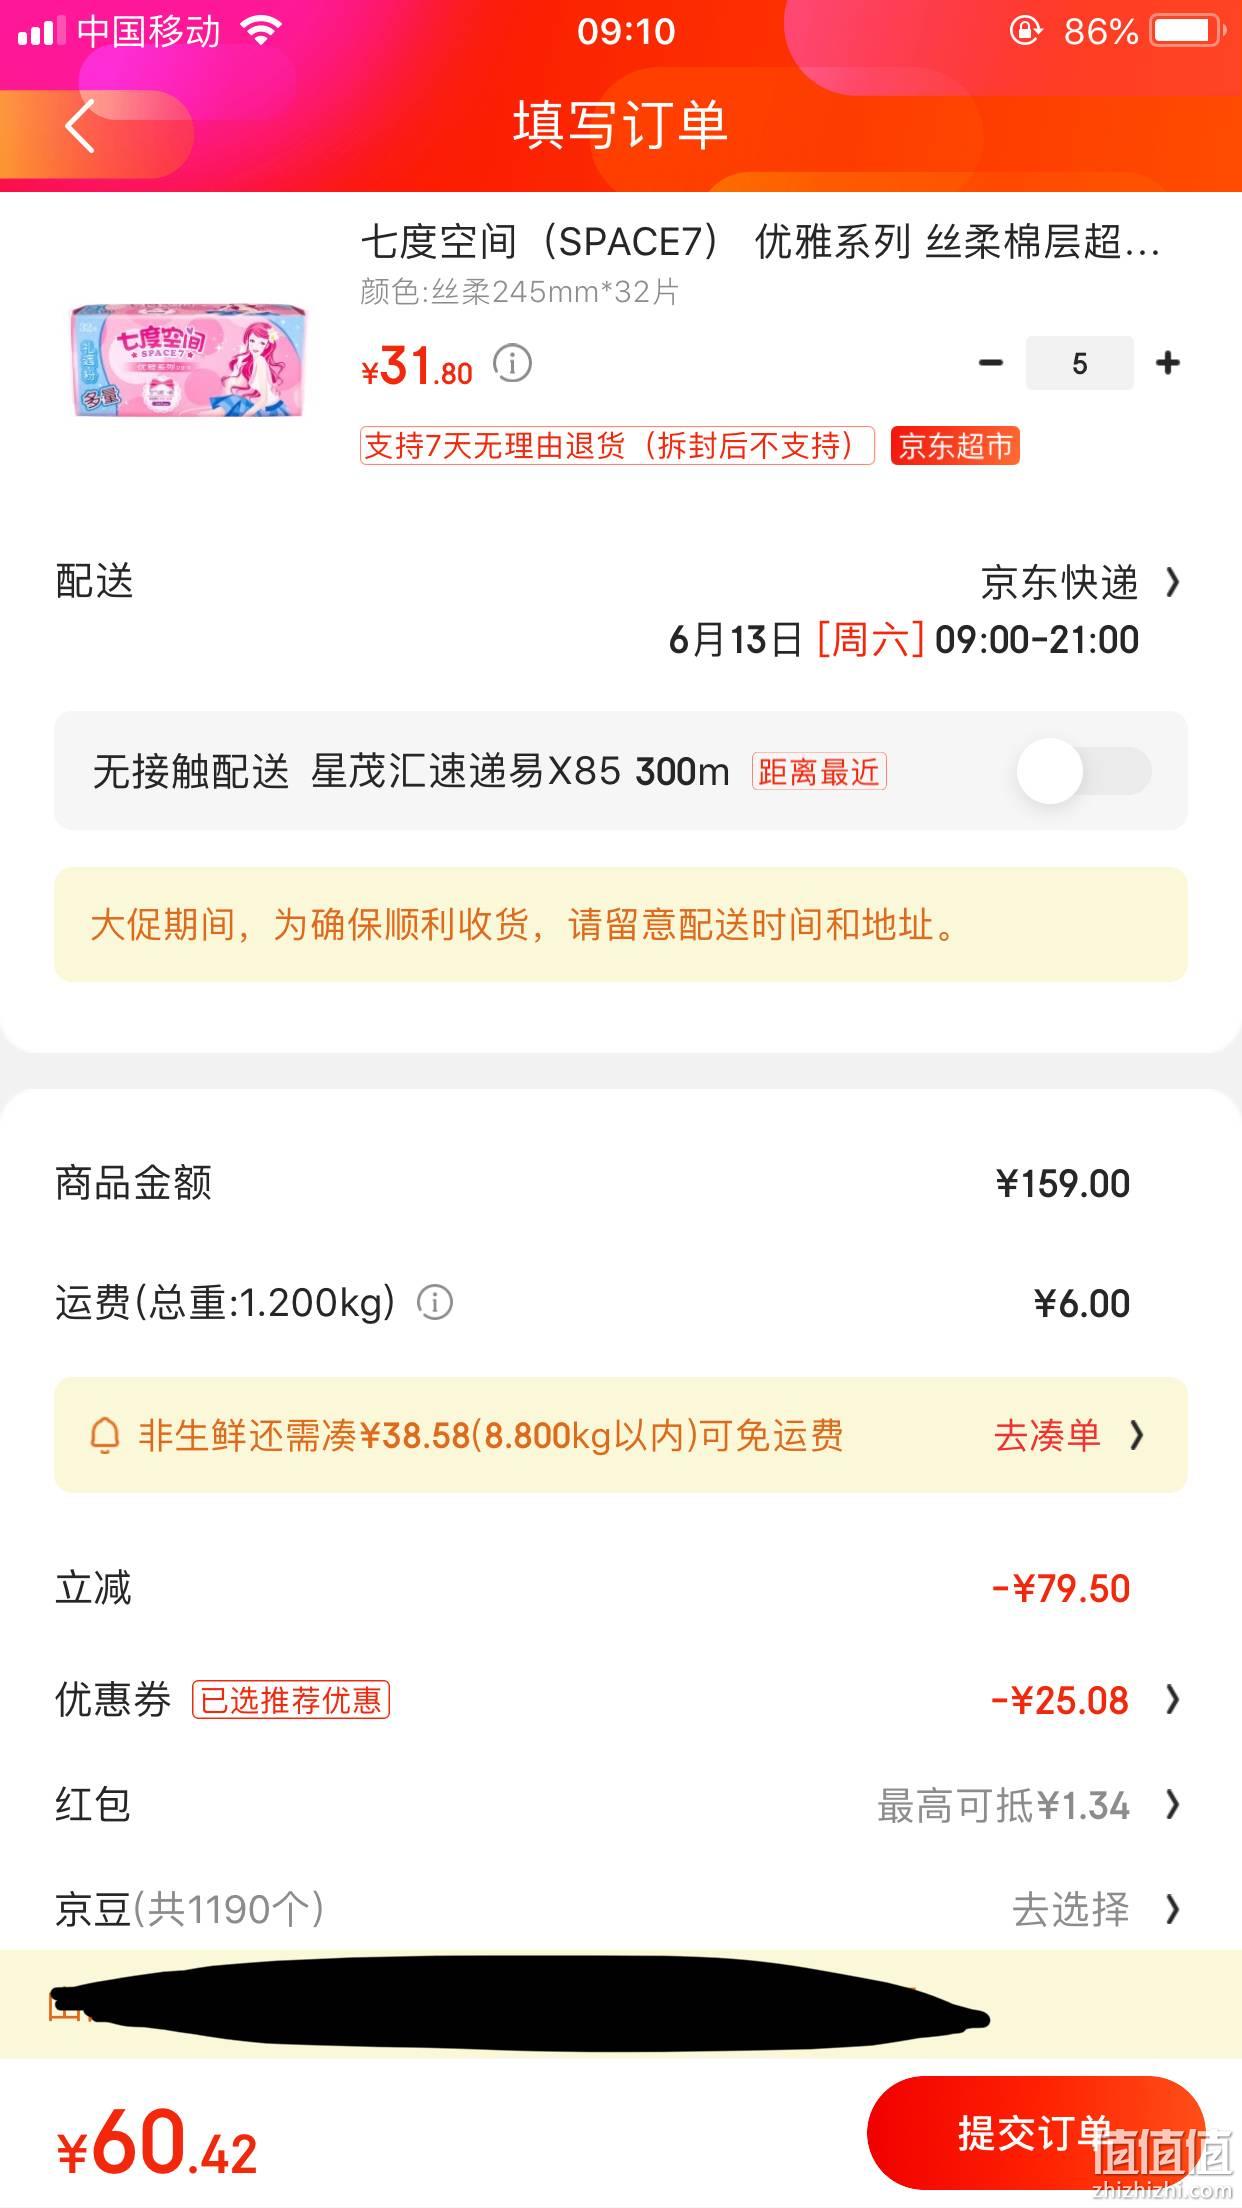Open shipping fee info icon
This screenshot has width=1242, height=2208.
coord(435,1303)
